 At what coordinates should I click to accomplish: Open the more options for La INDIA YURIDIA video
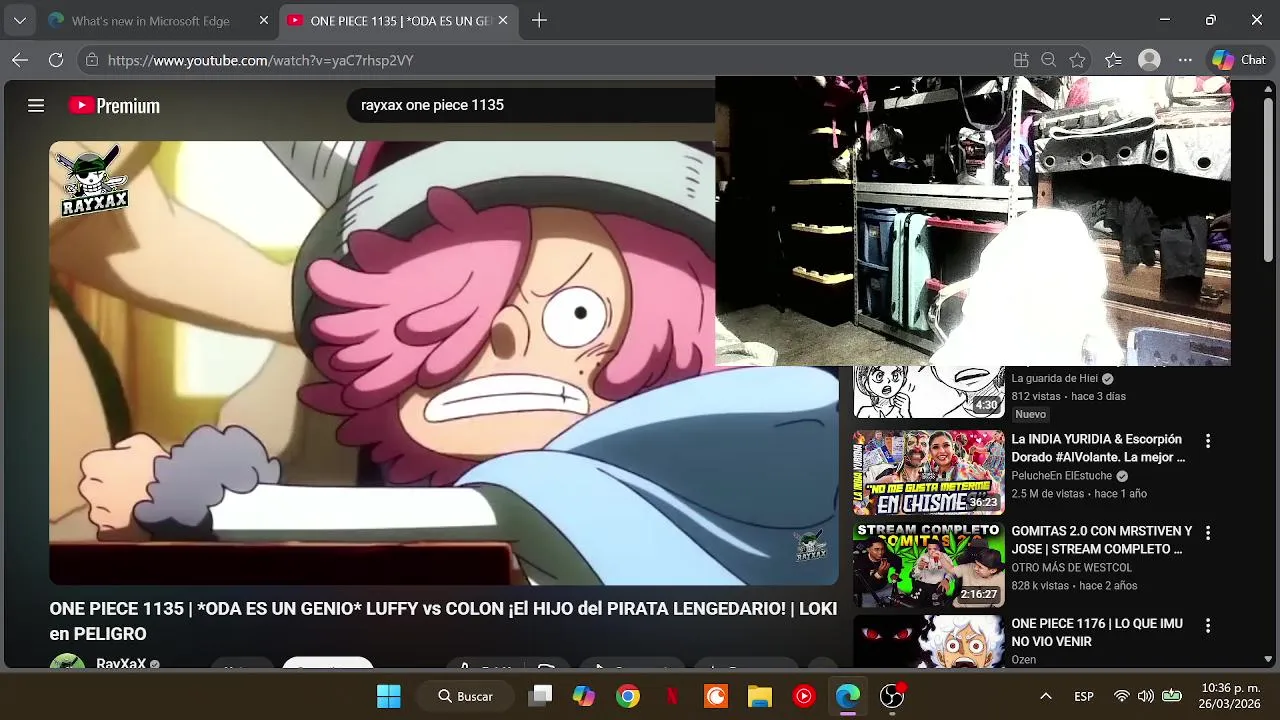1207,441
